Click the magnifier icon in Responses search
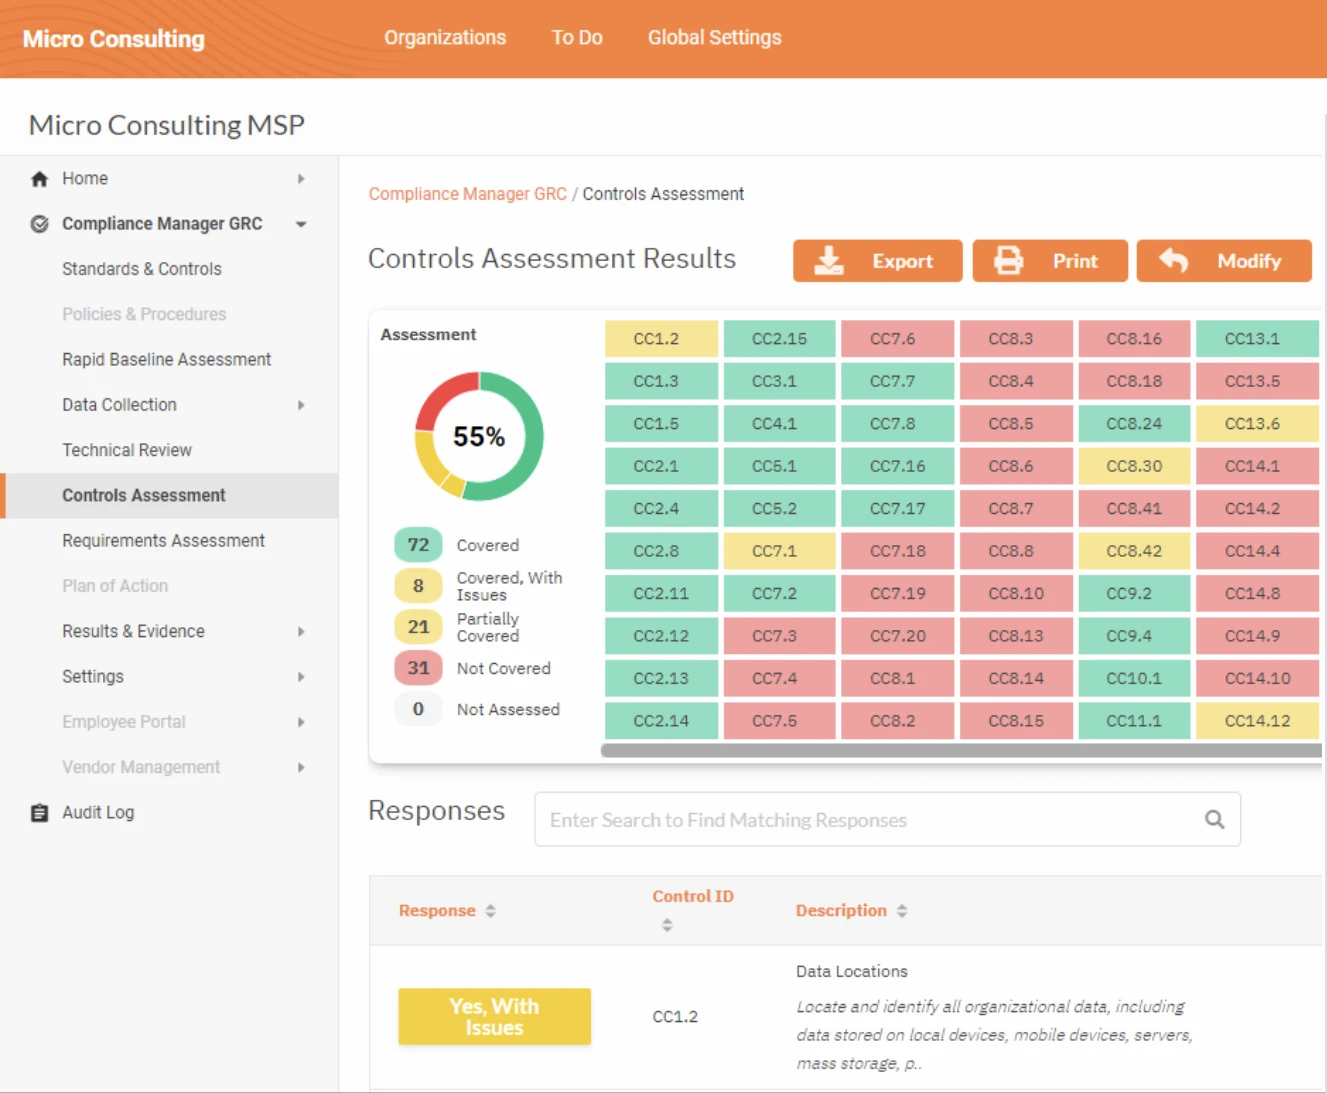1327x1093 pixels. (1214, 820)
